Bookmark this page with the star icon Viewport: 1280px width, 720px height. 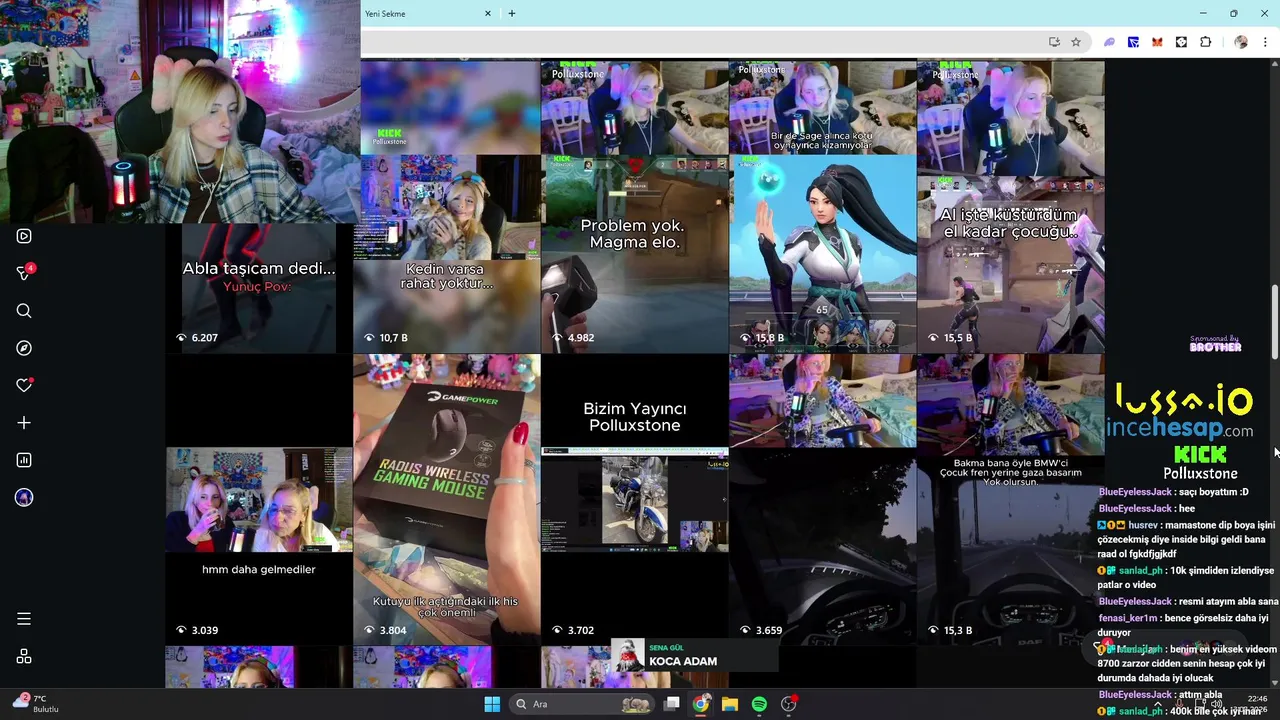[1076, 42]
